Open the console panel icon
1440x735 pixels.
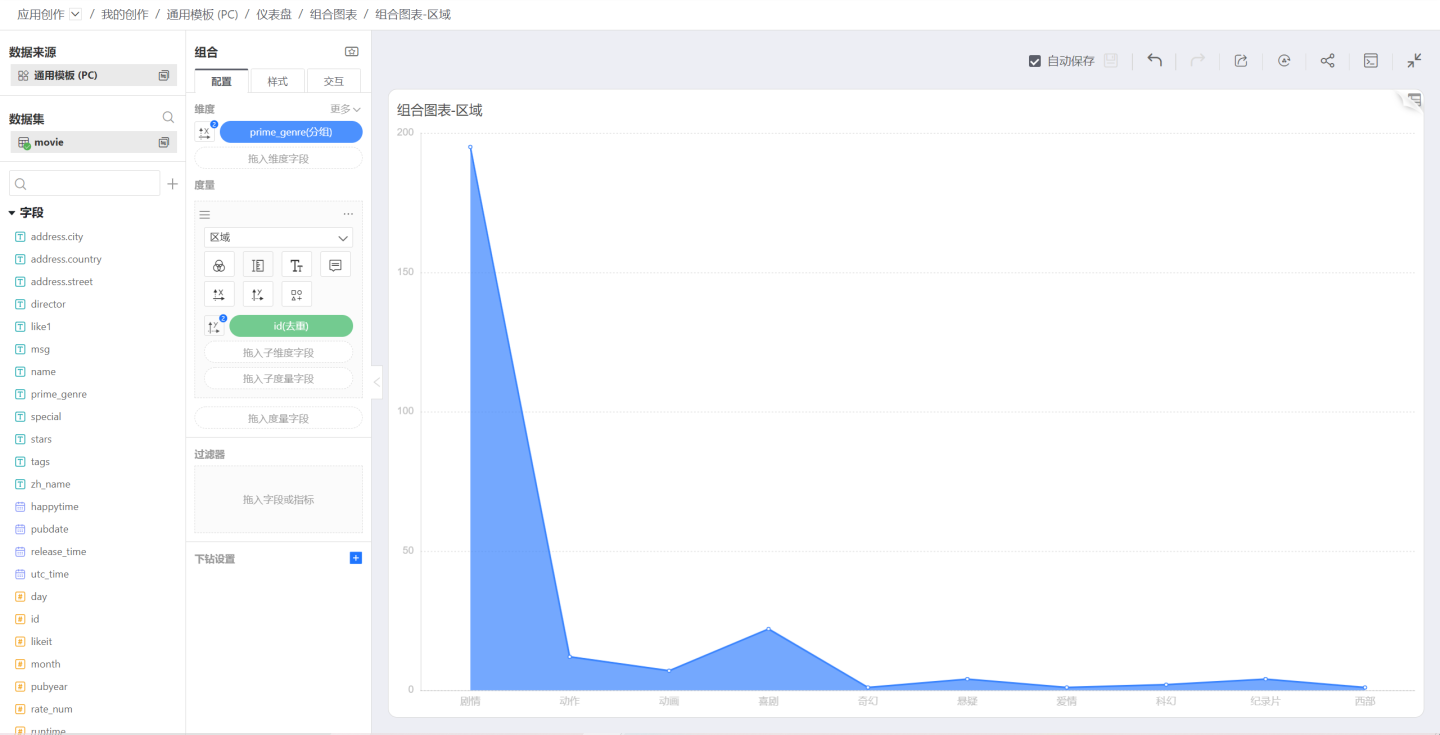[1371, 61]
